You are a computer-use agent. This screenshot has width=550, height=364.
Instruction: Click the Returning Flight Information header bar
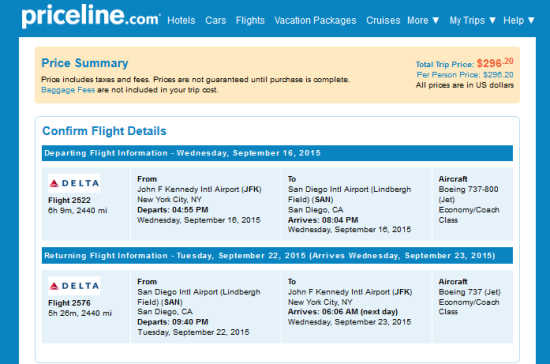click(277, 256)
